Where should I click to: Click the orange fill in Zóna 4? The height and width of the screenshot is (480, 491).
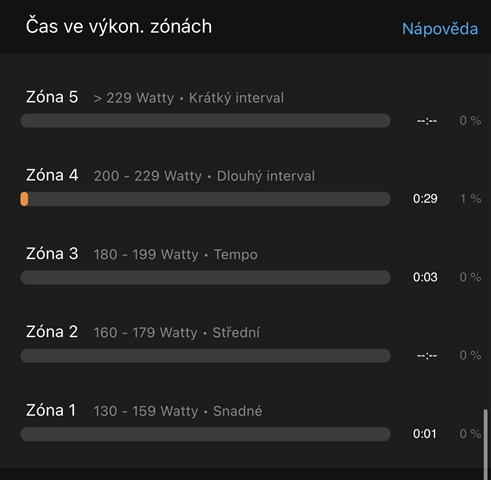tap(24, 199)
